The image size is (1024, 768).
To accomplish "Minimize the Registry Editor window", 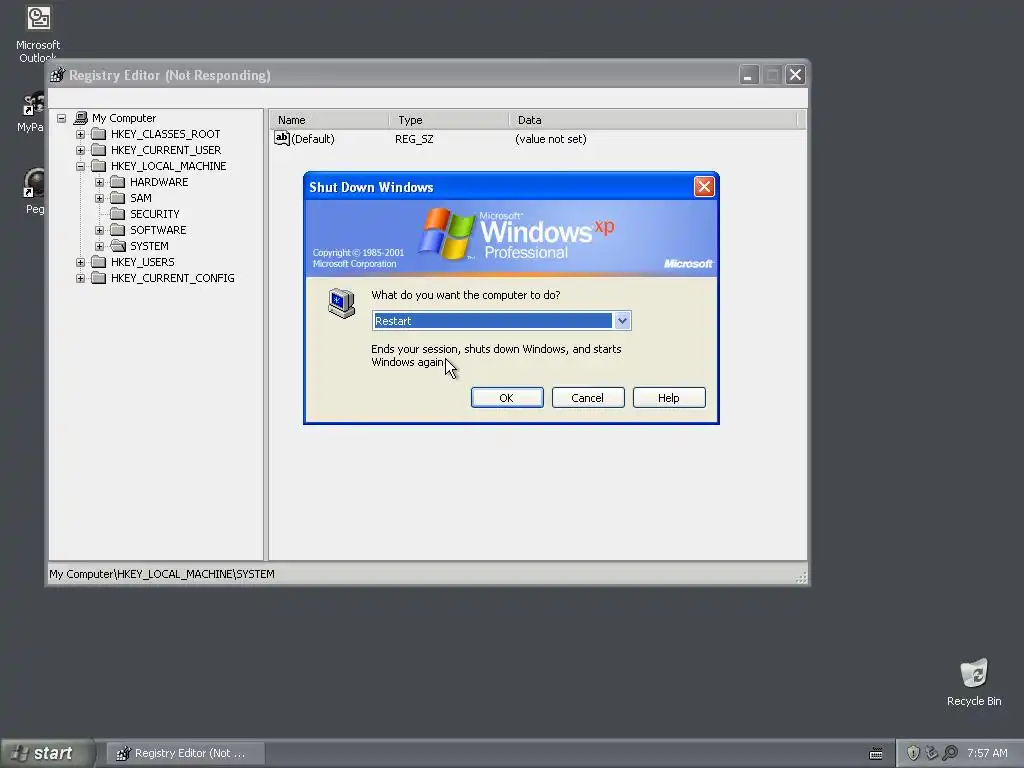I will point(748,75).
